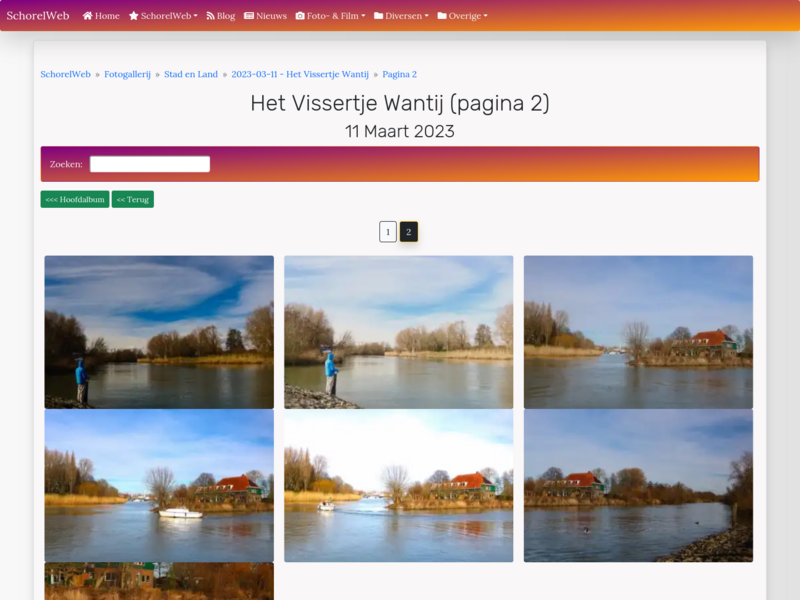Click the camera icon beside Foto- & Film
Screen dimensions: 800x600
[x=300, y=16]
